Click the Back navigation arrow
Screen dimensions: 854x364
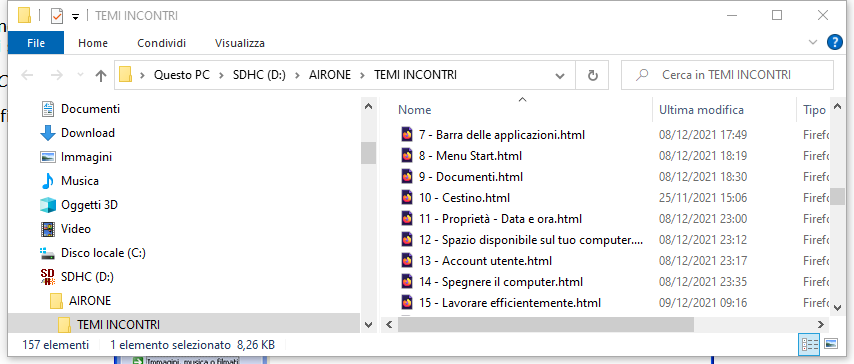click(x=27, y=75)
